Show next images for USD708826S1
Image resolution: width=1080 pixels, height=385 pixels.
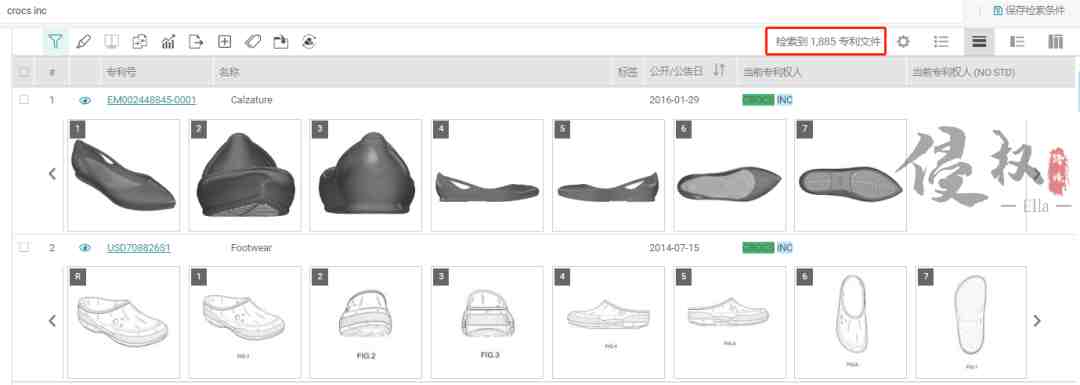point(1037,321)
